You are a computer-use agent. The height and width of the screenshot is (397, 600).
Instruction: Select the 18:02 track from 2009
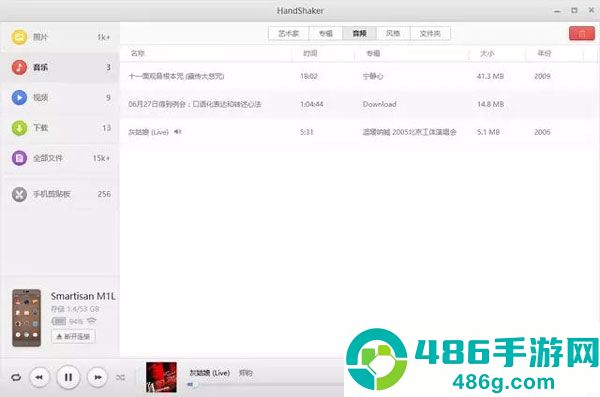click(359, 76)
